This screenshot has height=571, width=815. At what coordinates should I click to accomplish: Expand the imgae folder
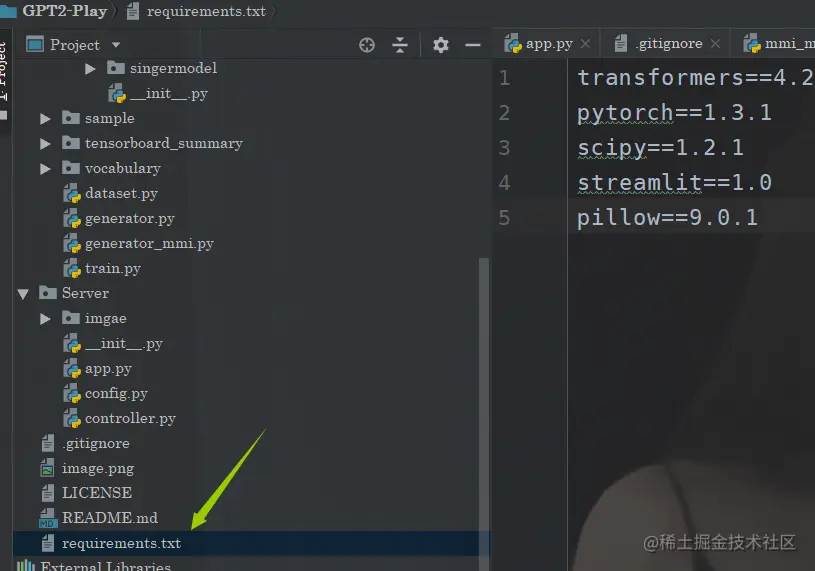pyautogui.click(x=45, y=318)
